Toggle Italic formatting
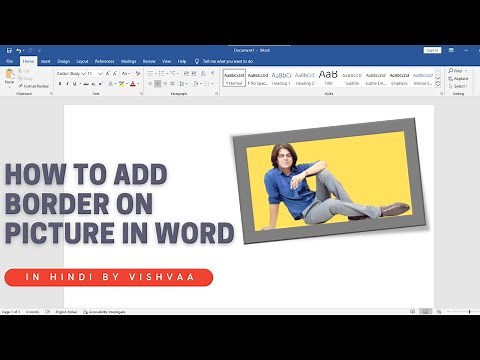 click(x=67, y=84)
